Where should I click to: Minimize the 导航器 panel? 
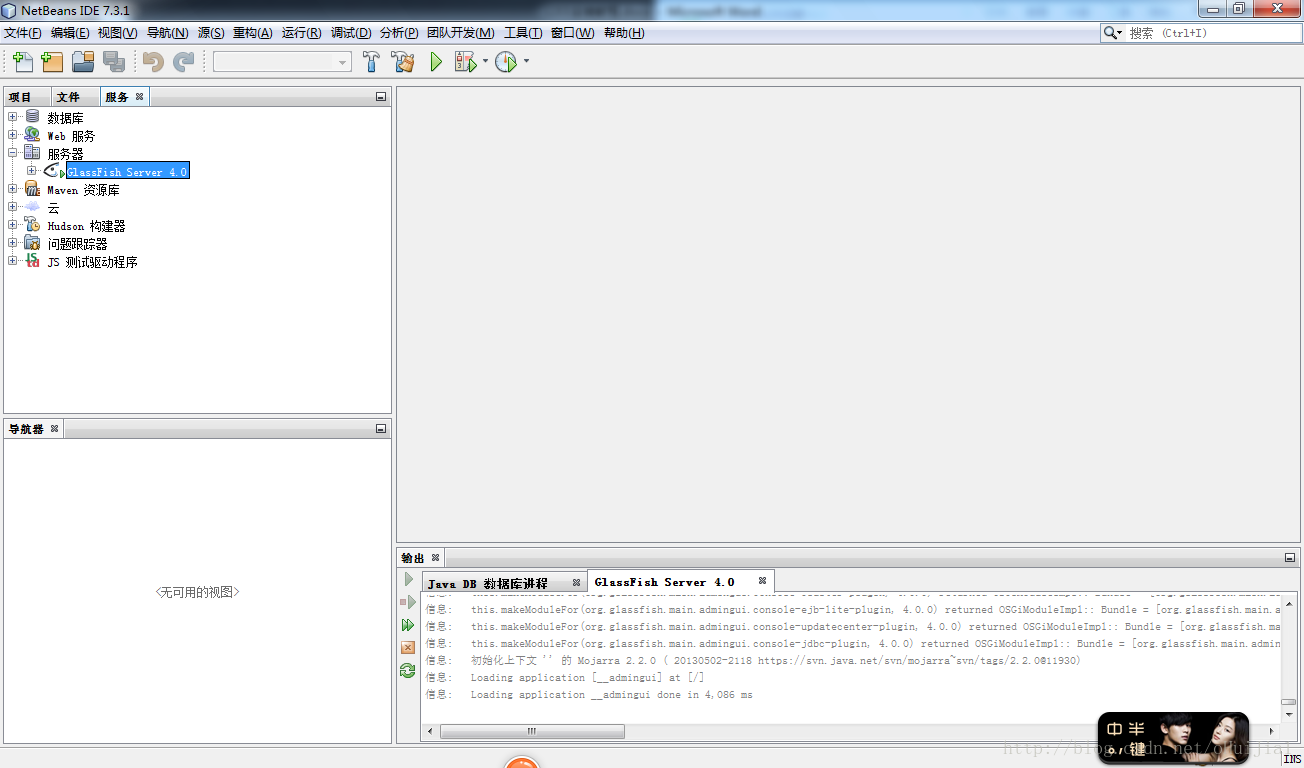[381, 429]
